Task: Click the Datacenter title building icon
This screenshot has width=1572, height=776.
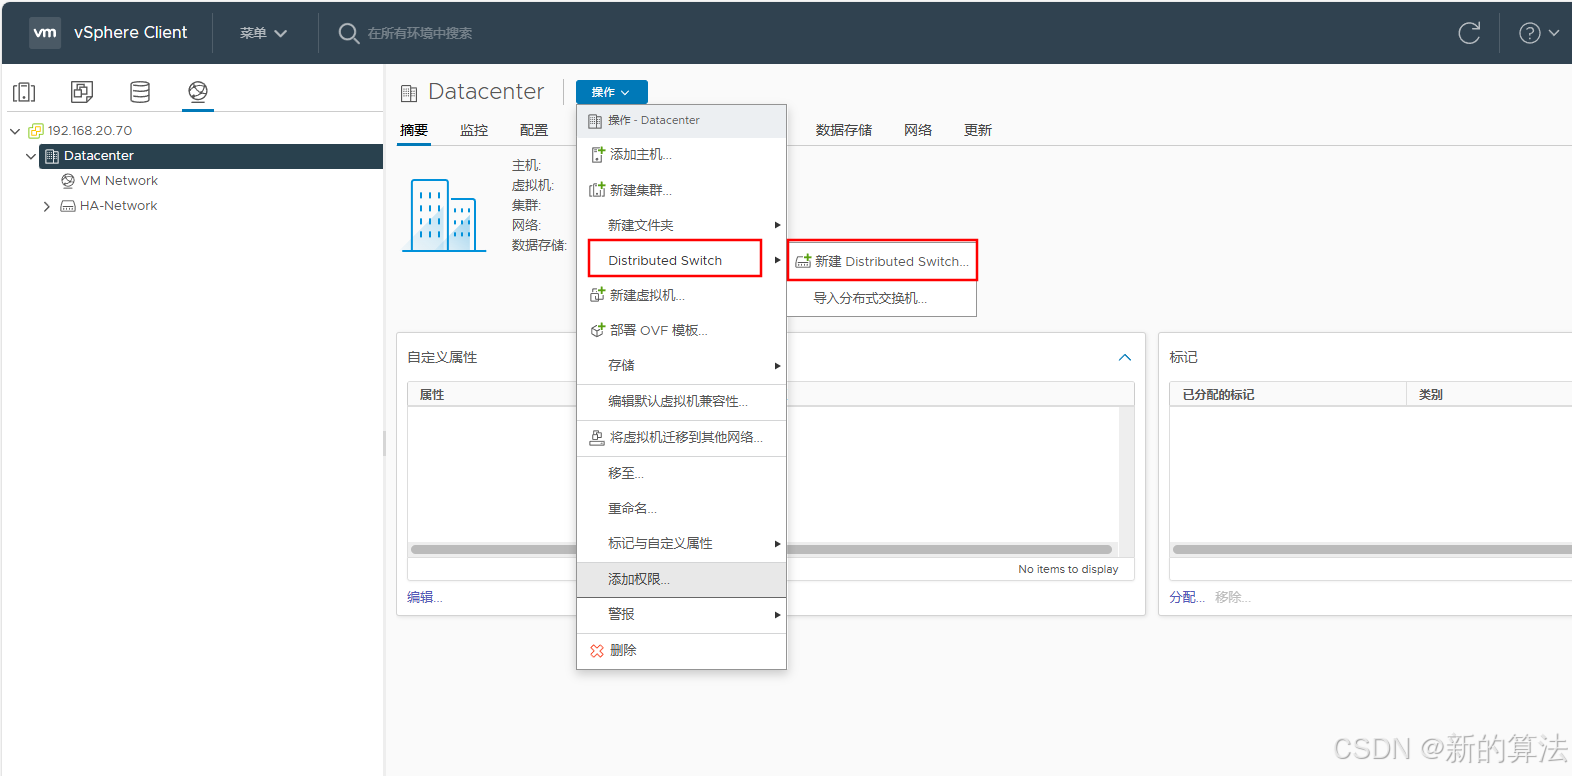Action: (409, 93)
